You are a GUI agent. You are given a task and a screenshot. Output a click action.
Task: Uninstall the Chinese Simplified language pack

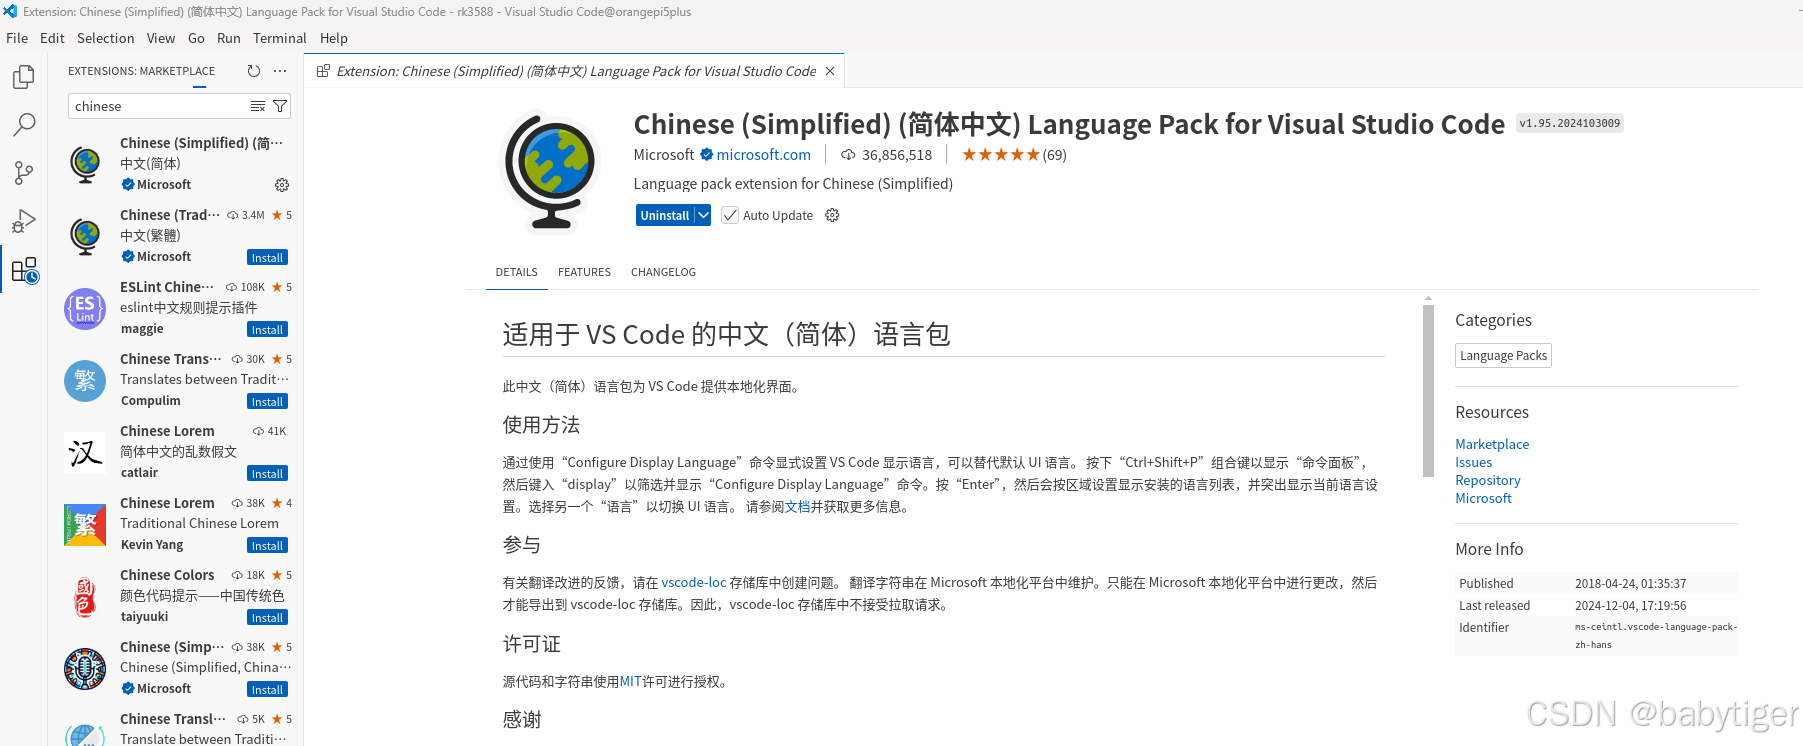tap(665, 215)
